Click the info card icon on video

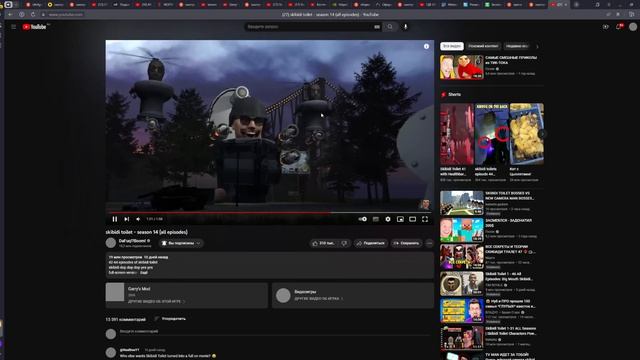426,47
